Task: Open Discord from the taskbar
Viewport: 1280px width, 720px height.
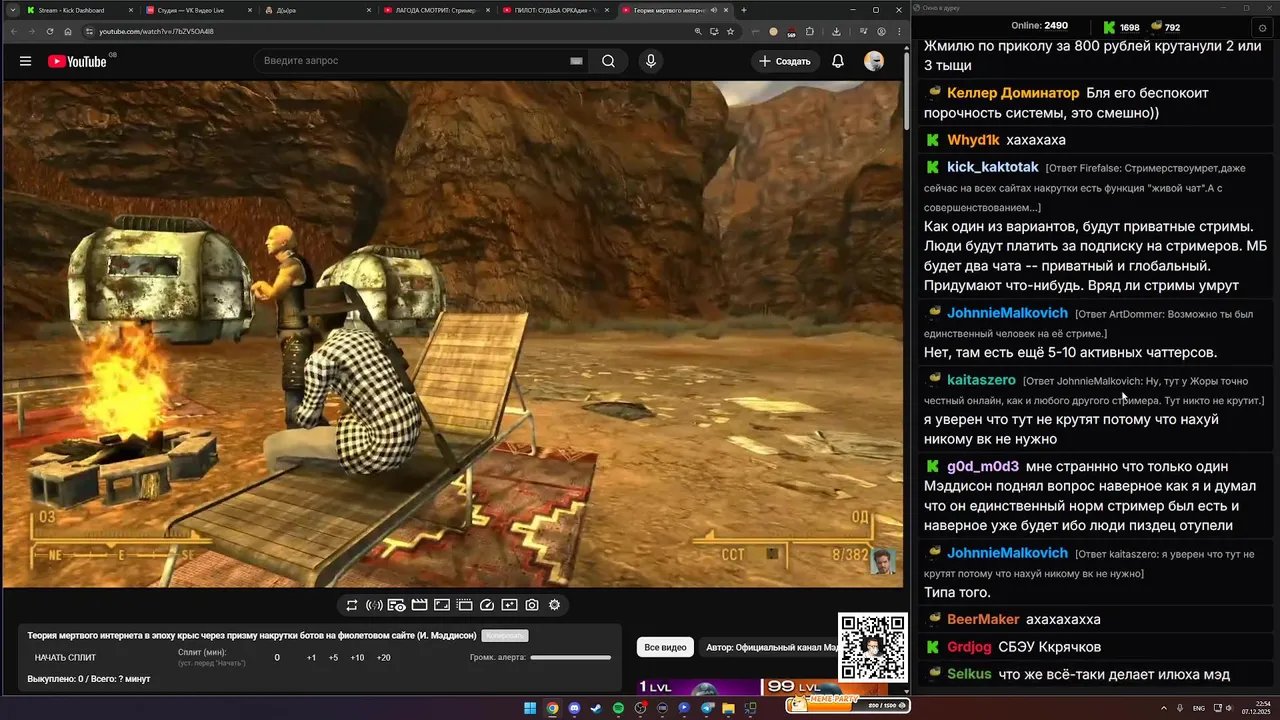Action: 574,708
